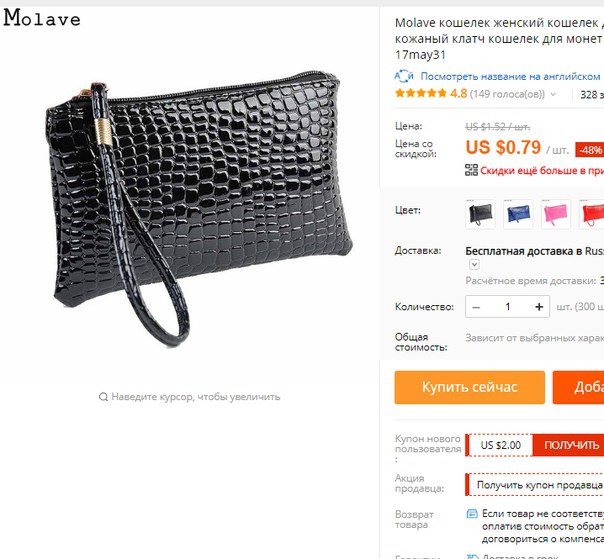Click Получить купон продавца
Image resolution: width=604 pixels, height=559 pixels.
tap(539, 485)
